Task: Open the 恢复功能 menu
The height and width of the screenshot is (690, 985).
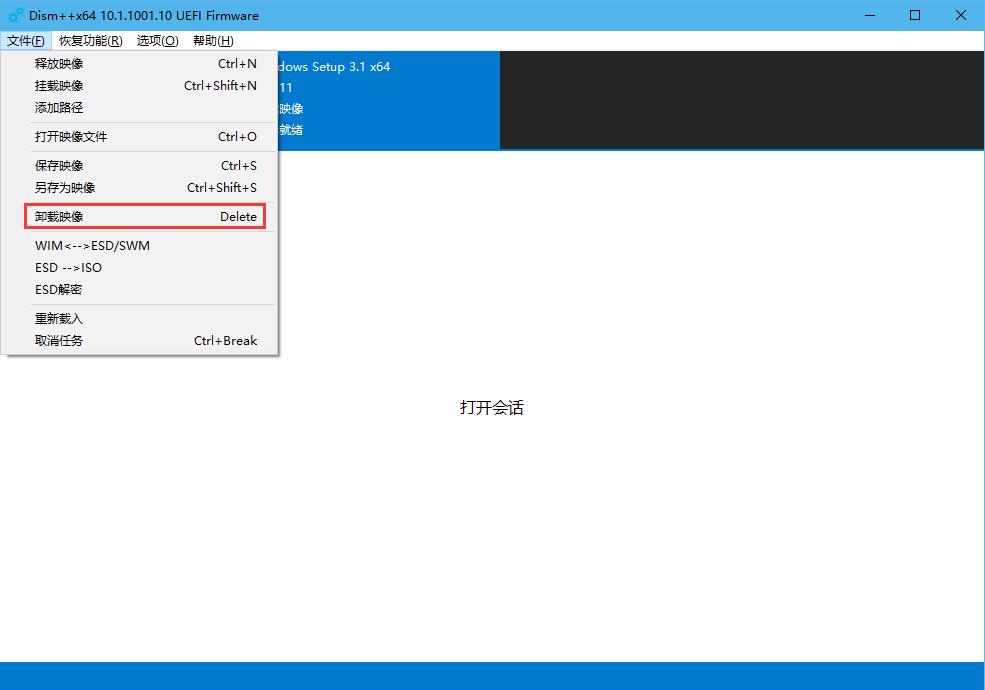Action: (x=90, y=40)
